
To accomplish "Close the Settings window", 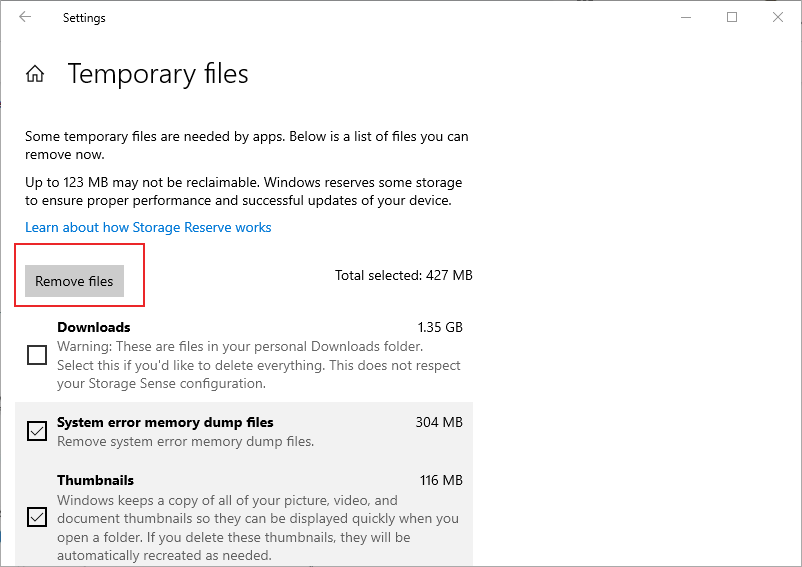I will coord(778,17).
